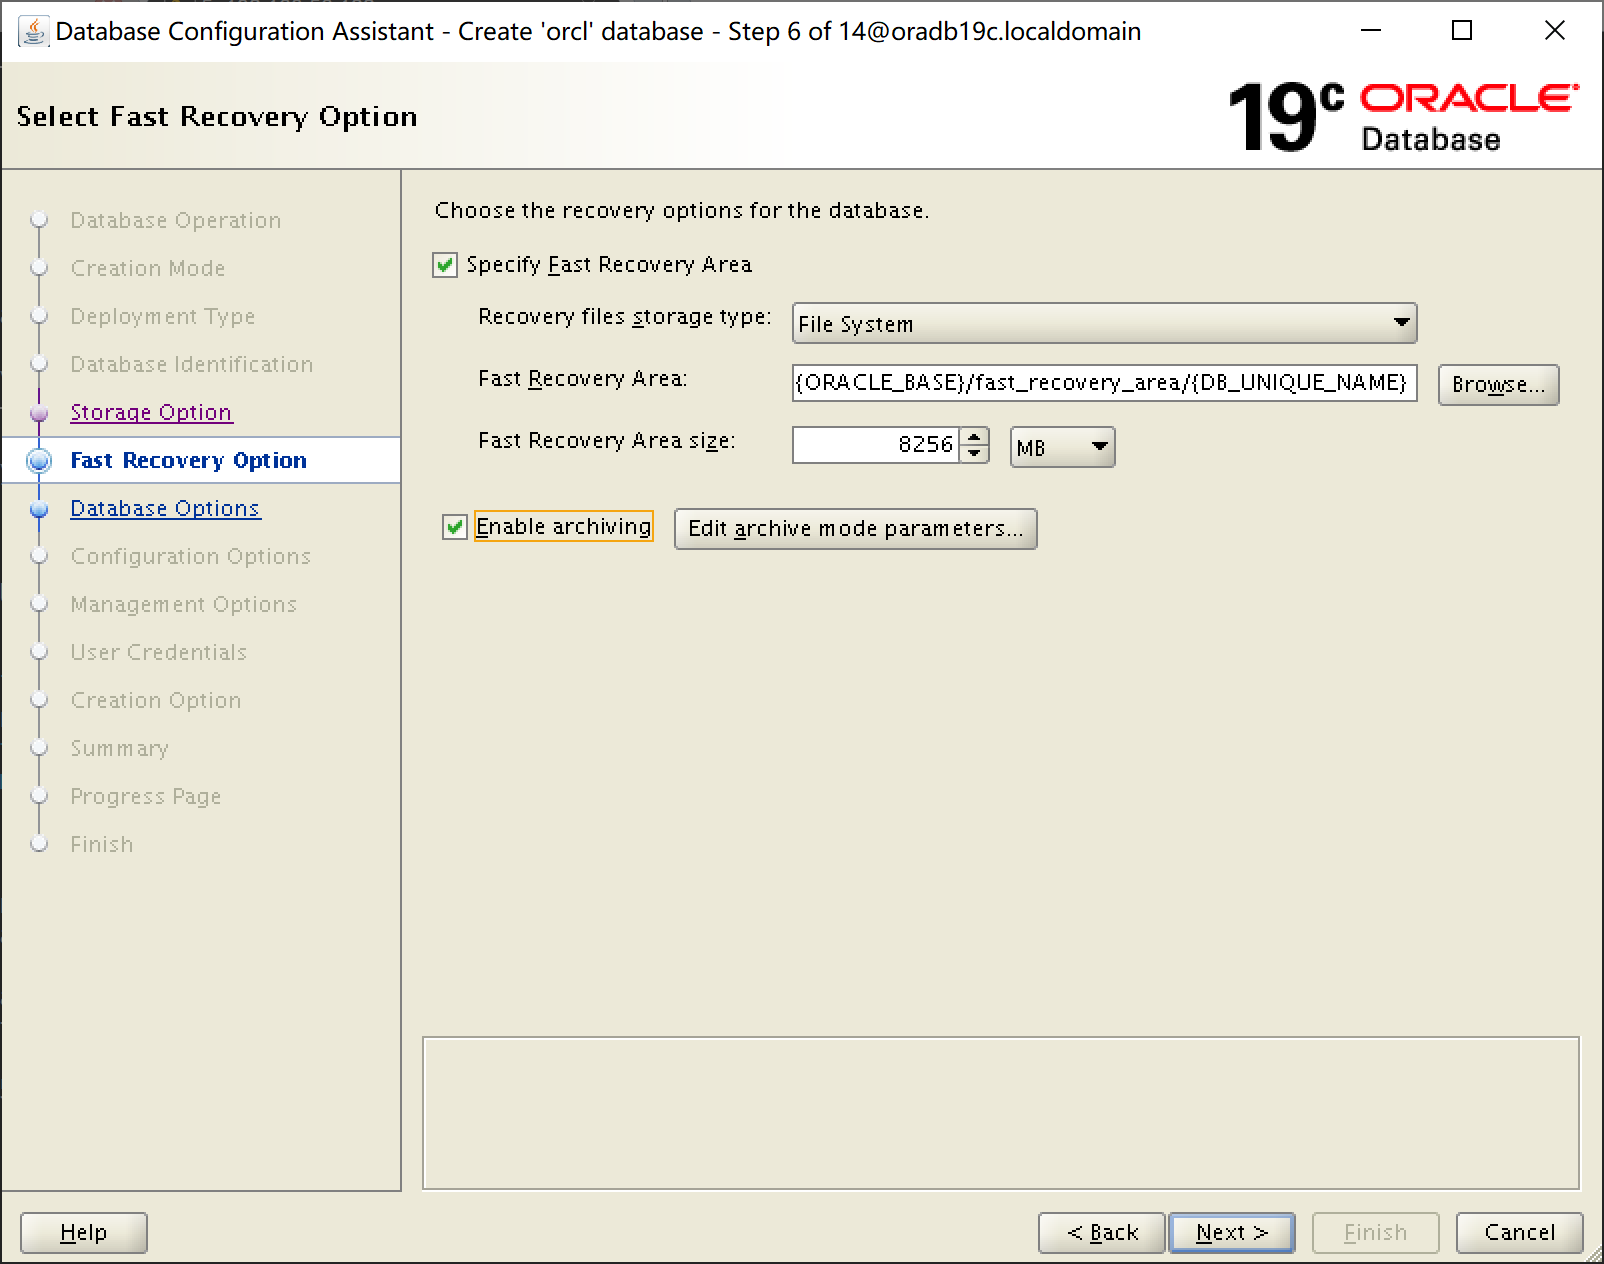Click 'Choose the recovery options' instruction text
The height and width of the screenshot is (1264, 1604).
coord(682,210)
